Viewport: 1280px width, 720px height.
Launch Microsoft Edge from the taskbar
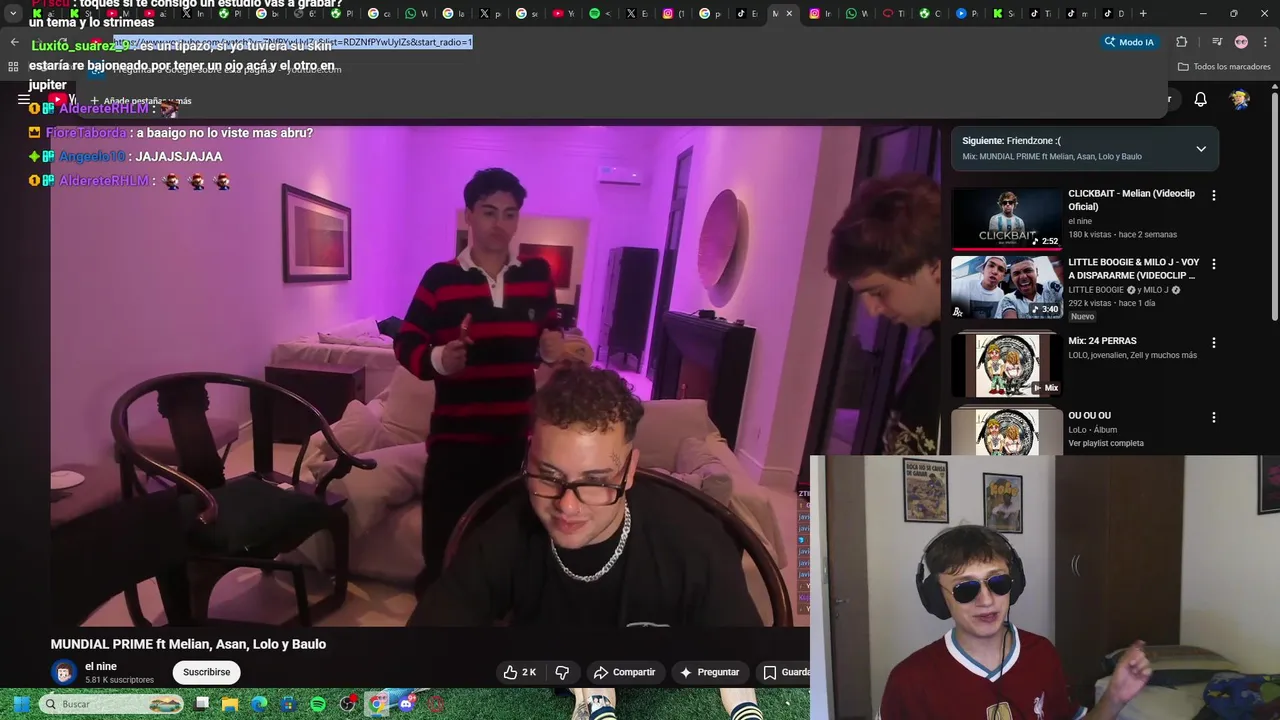click(259, 704)
